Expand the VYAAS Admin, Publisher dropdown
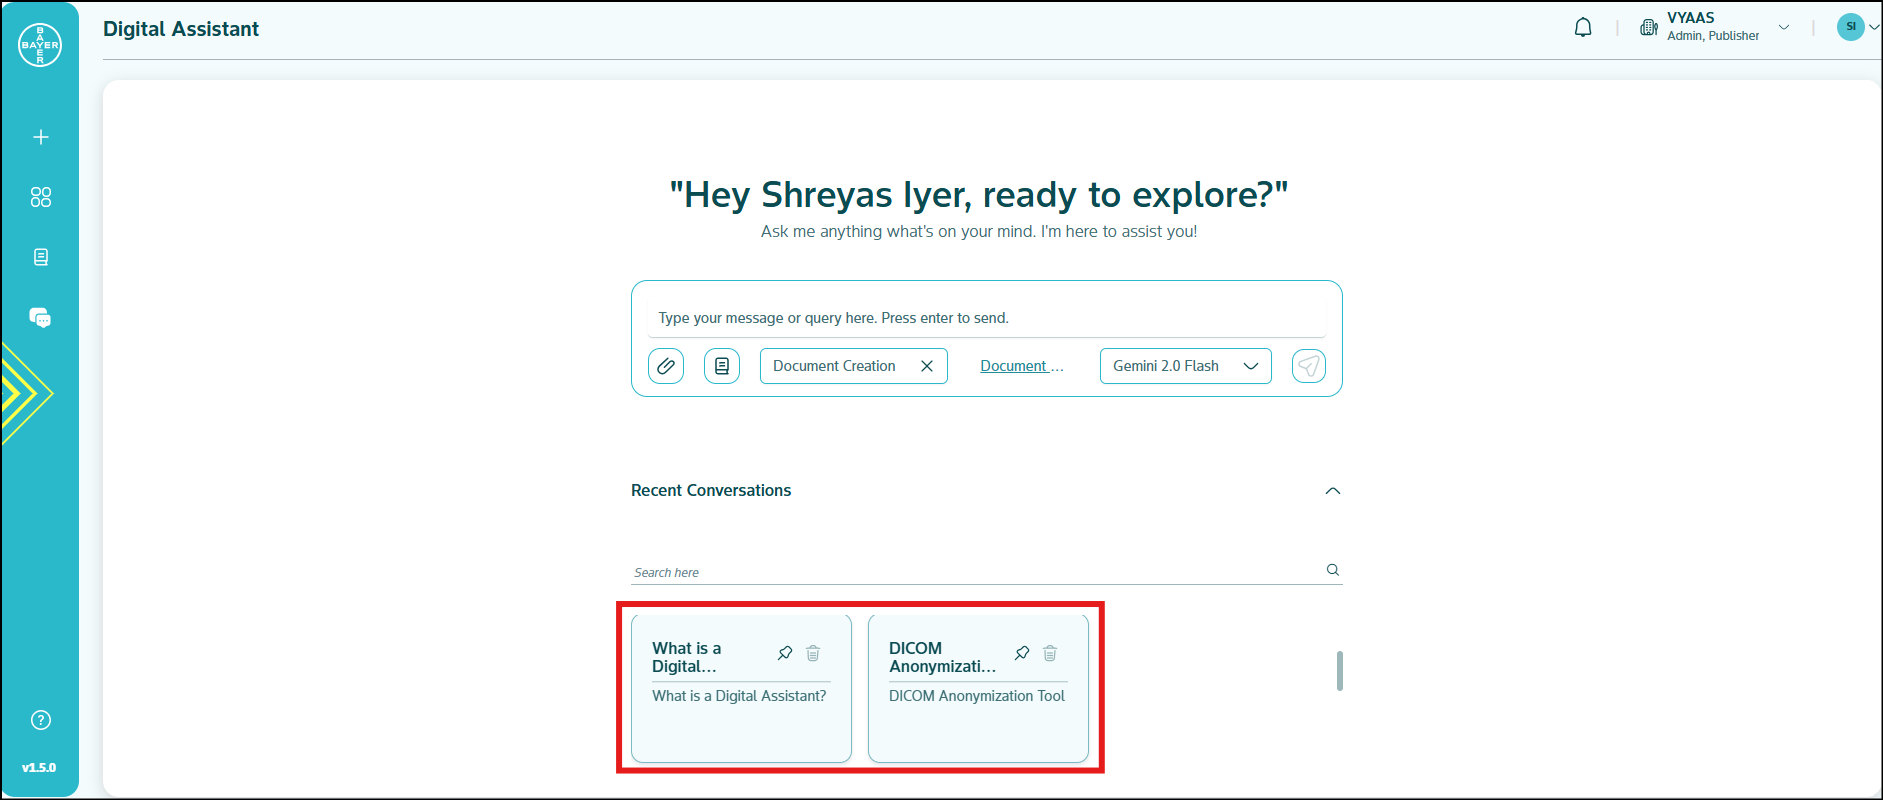 [1783, 27]
